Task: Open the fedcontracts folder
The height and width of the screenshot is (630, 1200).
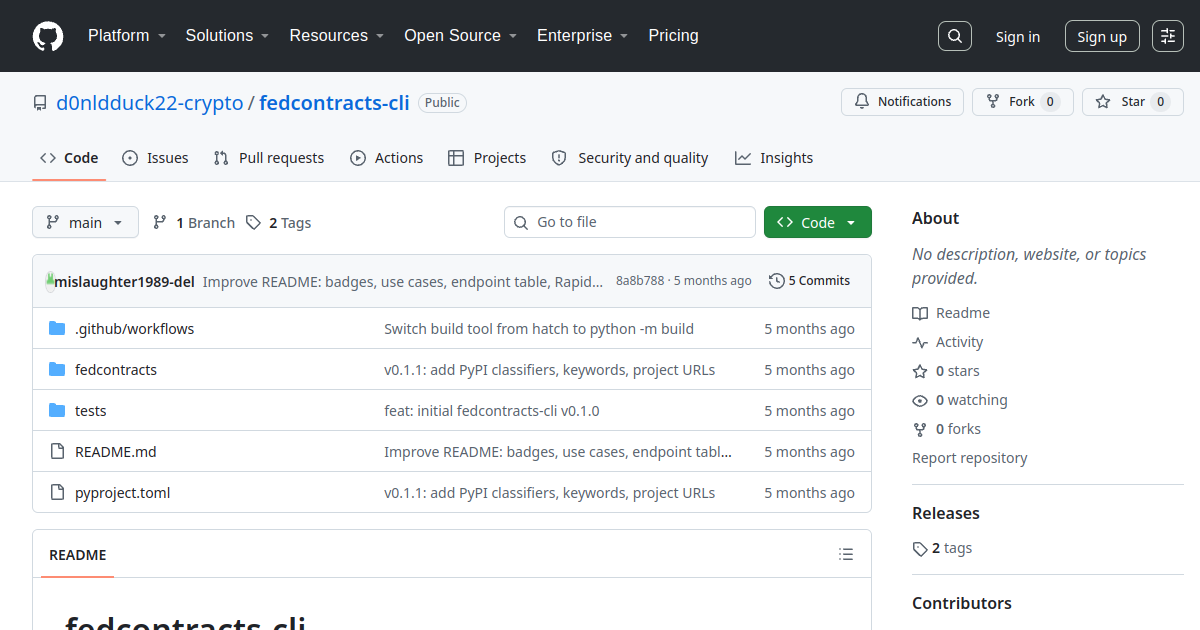Action: click(116, 370)
